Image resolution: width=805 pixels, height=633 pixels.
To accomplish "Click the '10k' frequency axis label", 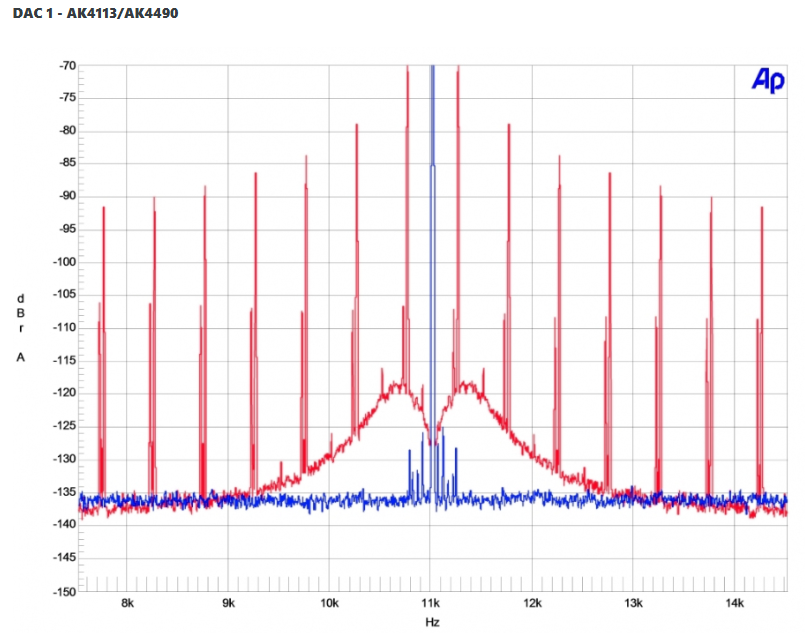I will pyautogui.click(x=330, y=603).
